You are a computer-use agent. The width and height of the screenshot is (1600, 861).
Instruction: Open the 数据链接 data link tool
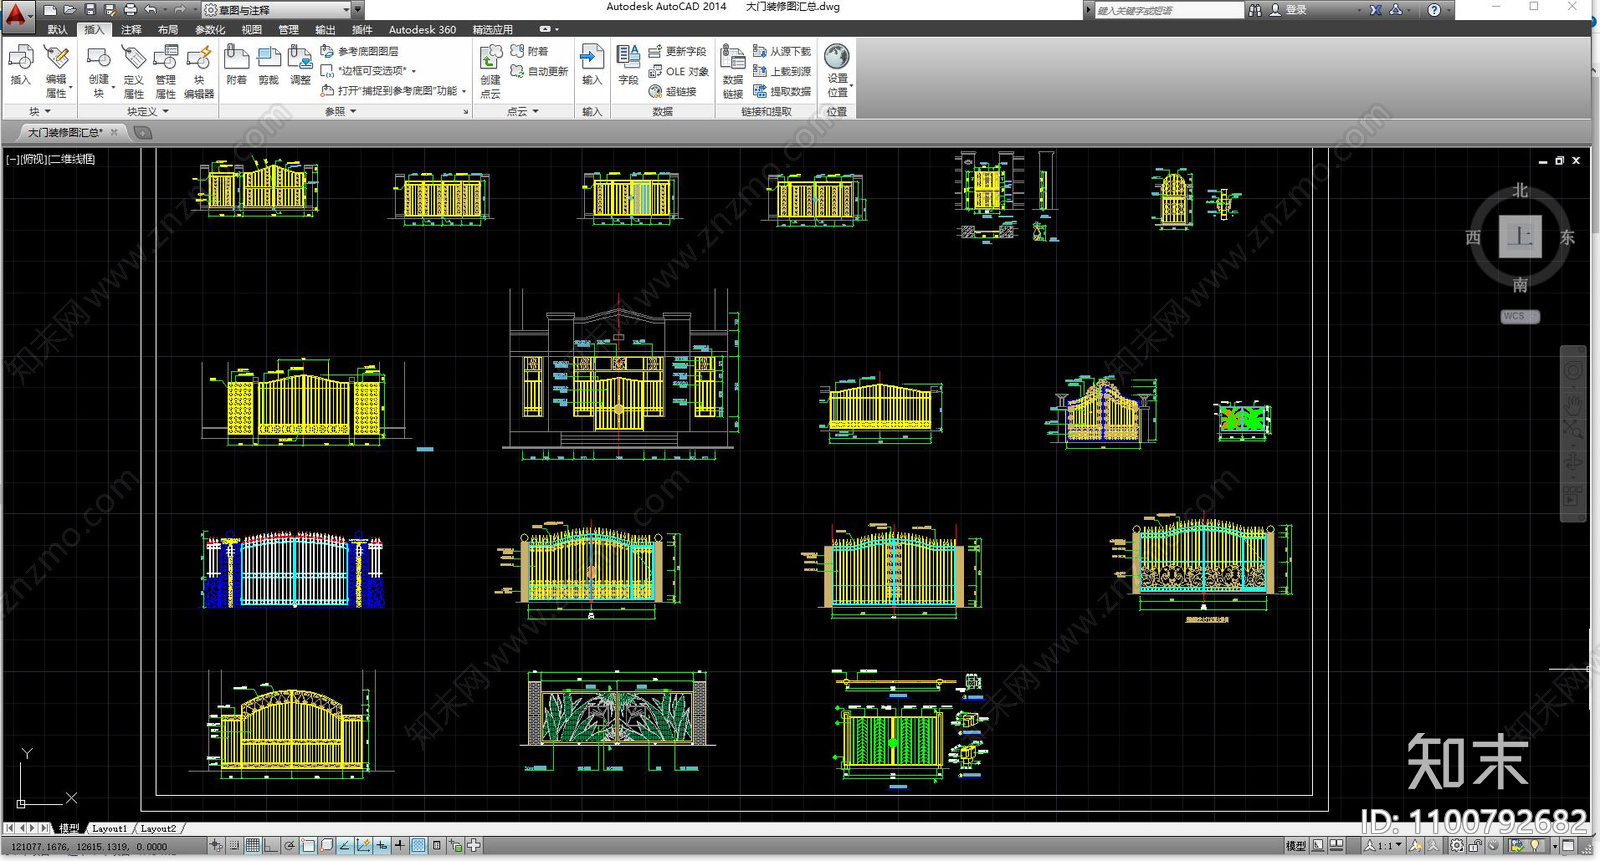click(x=733, y=72)
